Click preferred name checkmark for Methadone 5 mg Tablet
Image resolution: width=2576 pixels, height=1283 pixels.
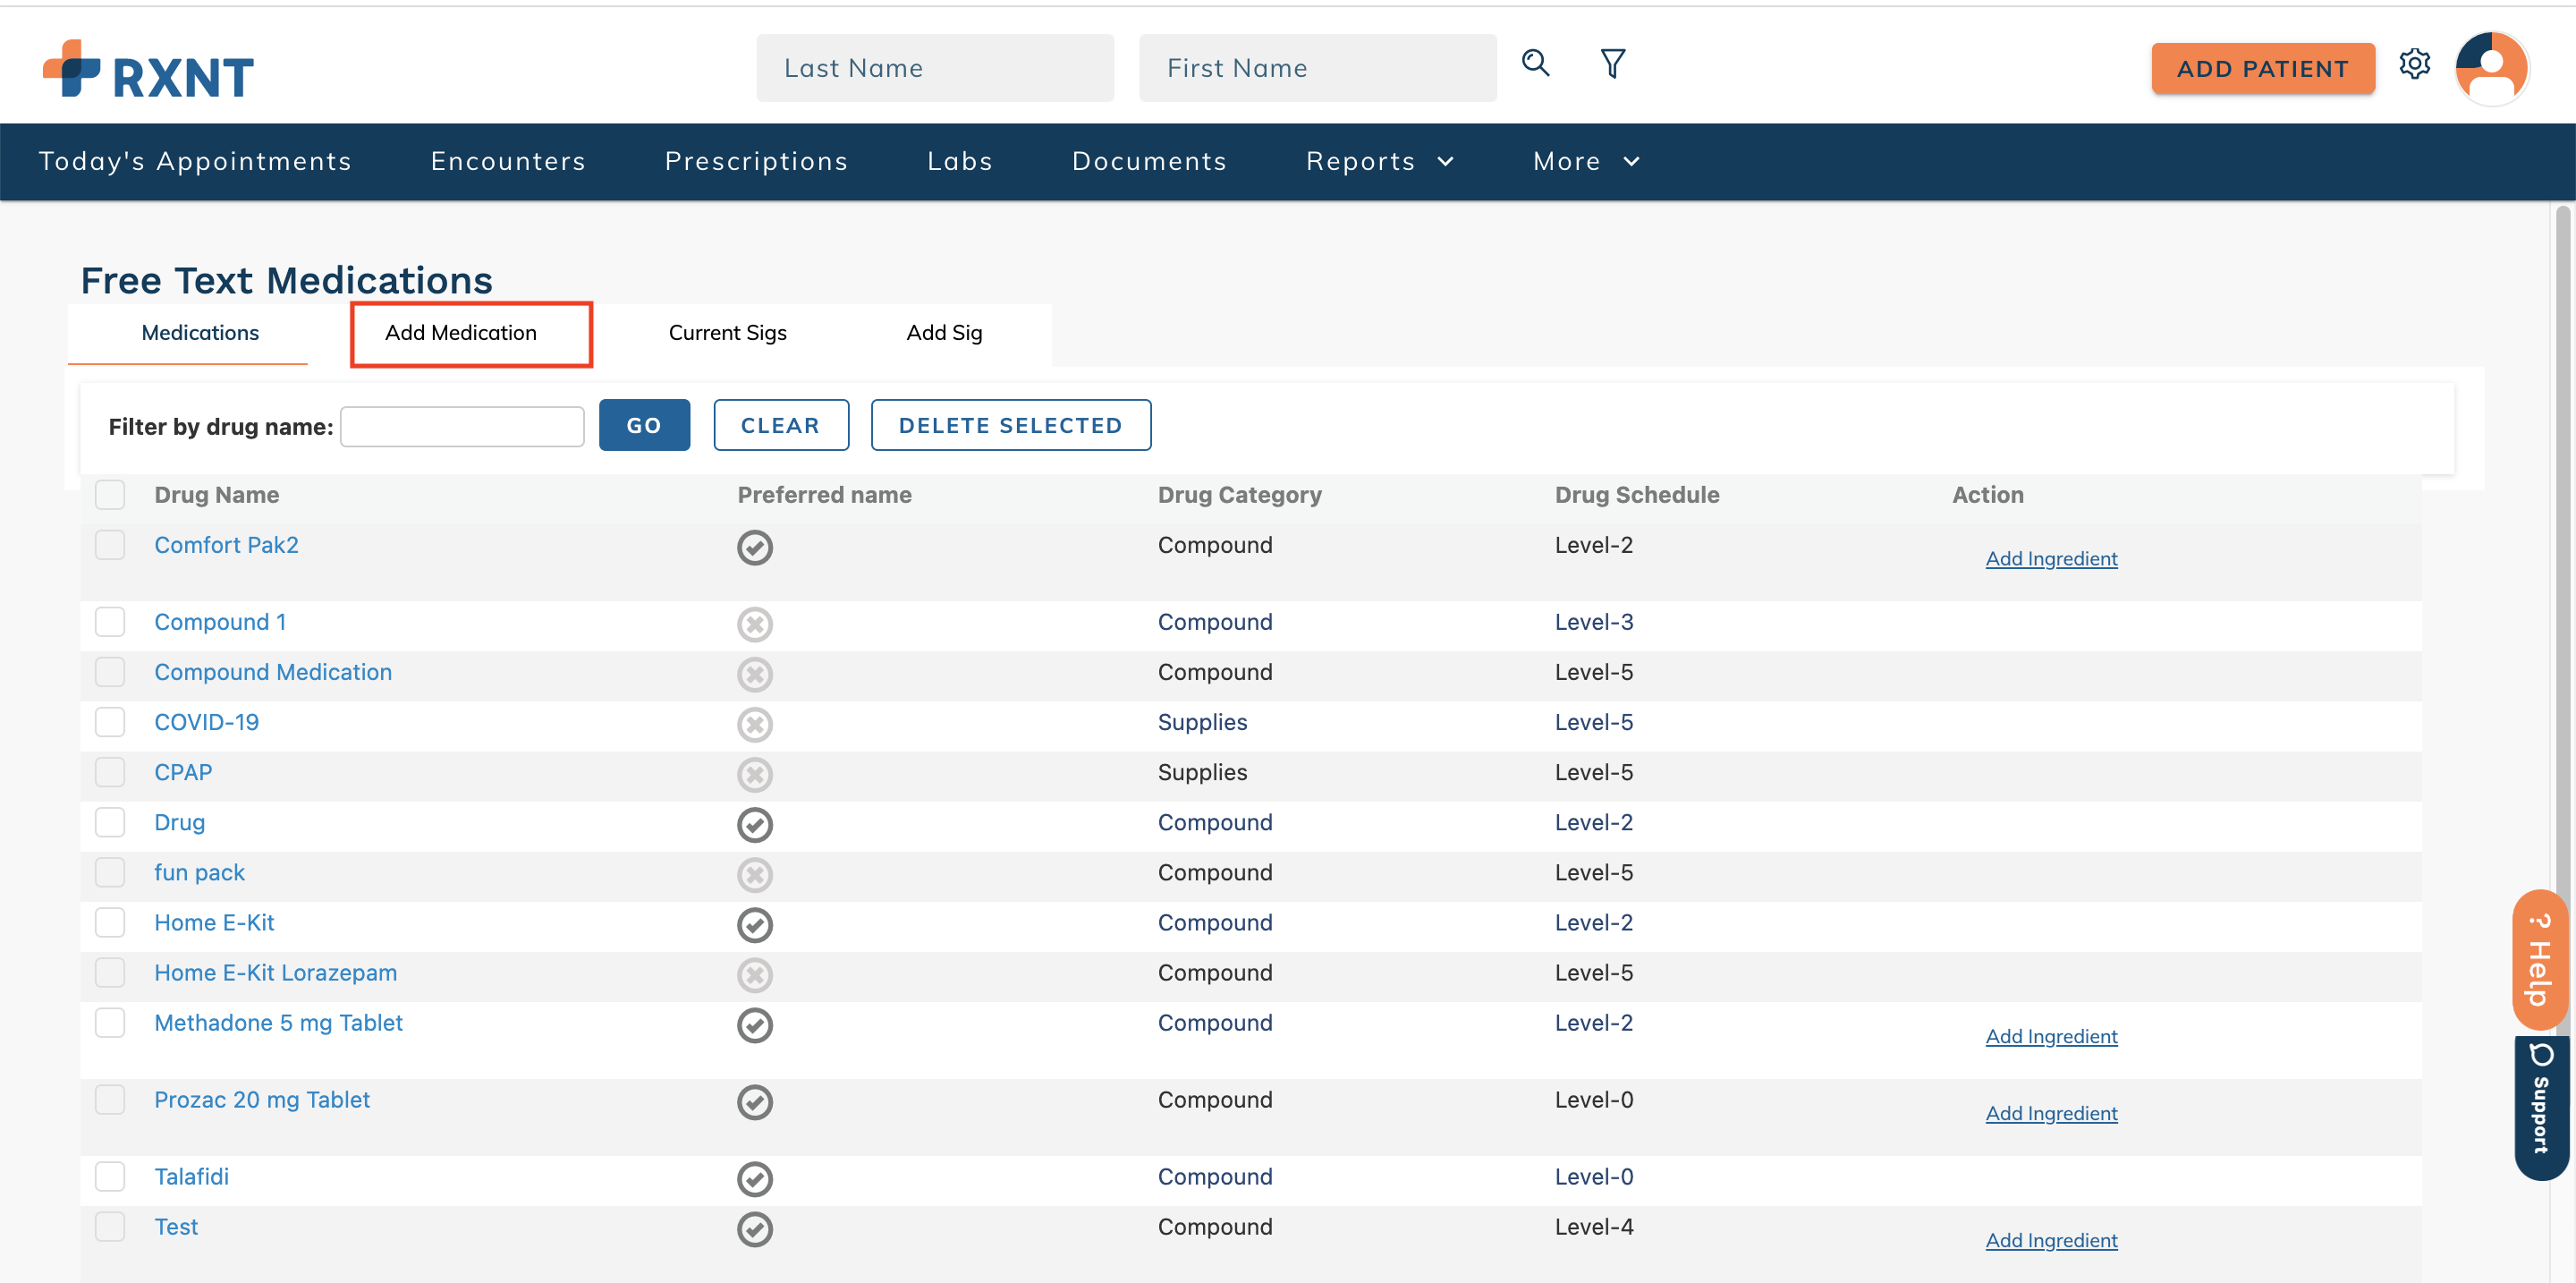pyautogui.click(x=755, y=1024)
